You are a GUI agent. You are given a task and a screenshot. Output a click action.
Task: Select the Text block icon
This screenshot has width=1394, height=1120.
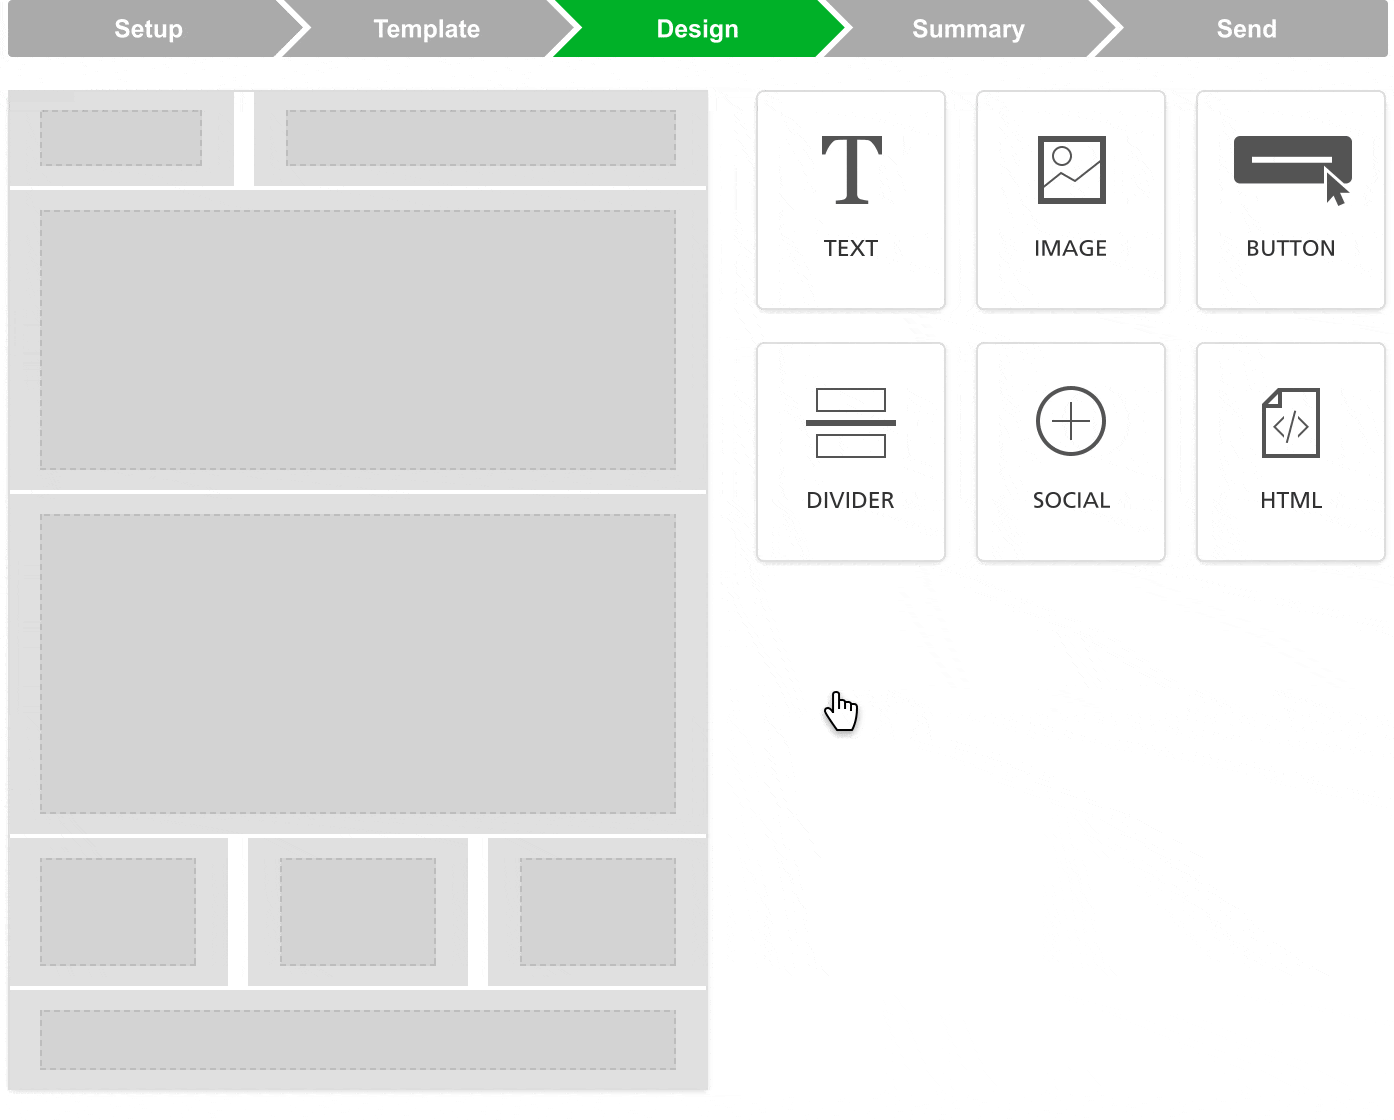coord(851,171)
